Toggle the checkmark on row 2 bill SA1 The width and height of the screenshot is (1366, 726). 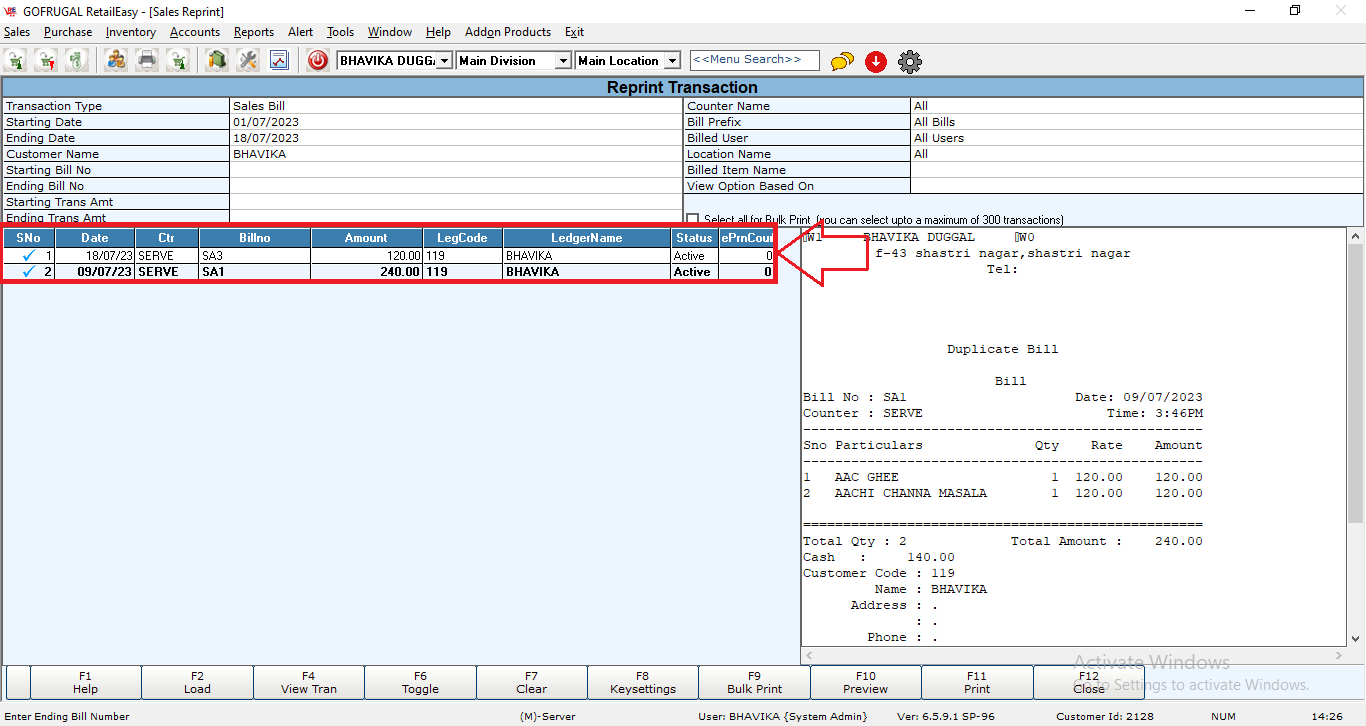pyautogui.click(x=28, y=272)
